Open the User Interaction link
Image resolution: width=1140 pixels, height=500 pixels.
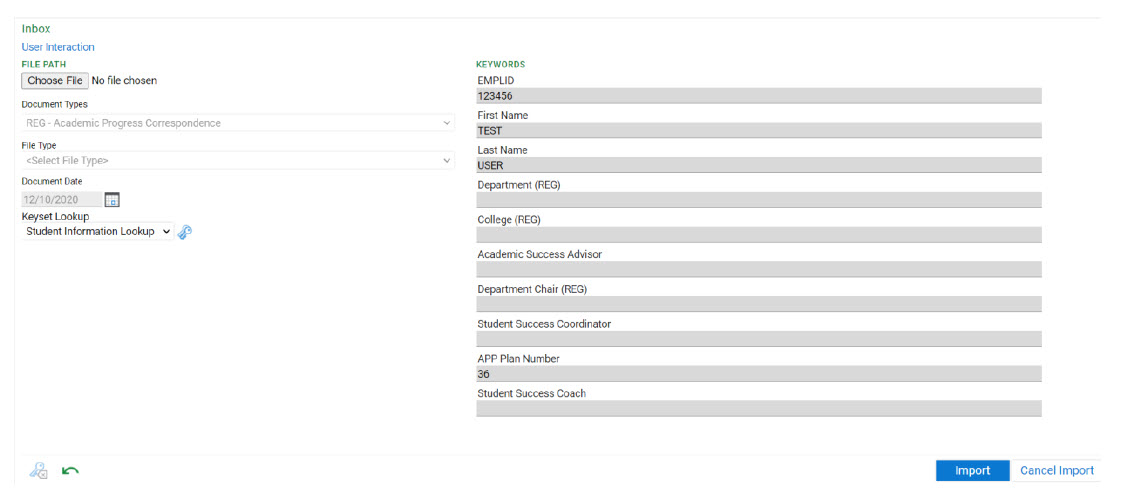coord(58,47)
